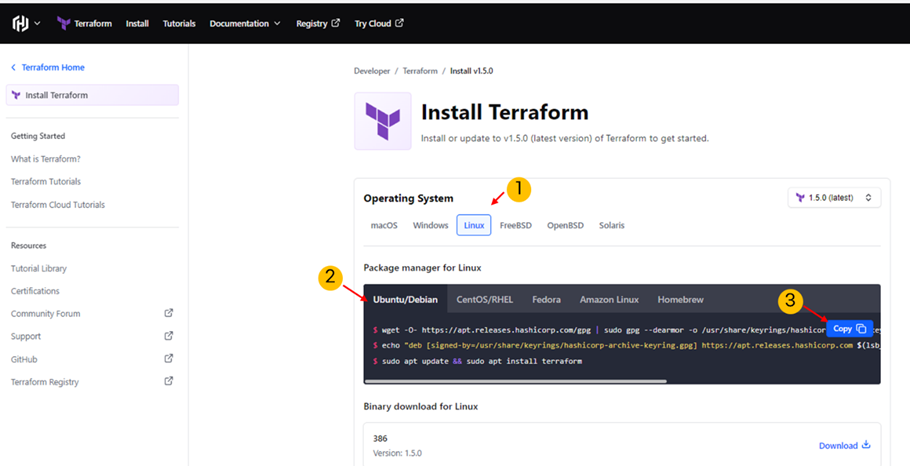Click the Terraform icon in sidebar item

pyautogui.click(x=16, y=95)
